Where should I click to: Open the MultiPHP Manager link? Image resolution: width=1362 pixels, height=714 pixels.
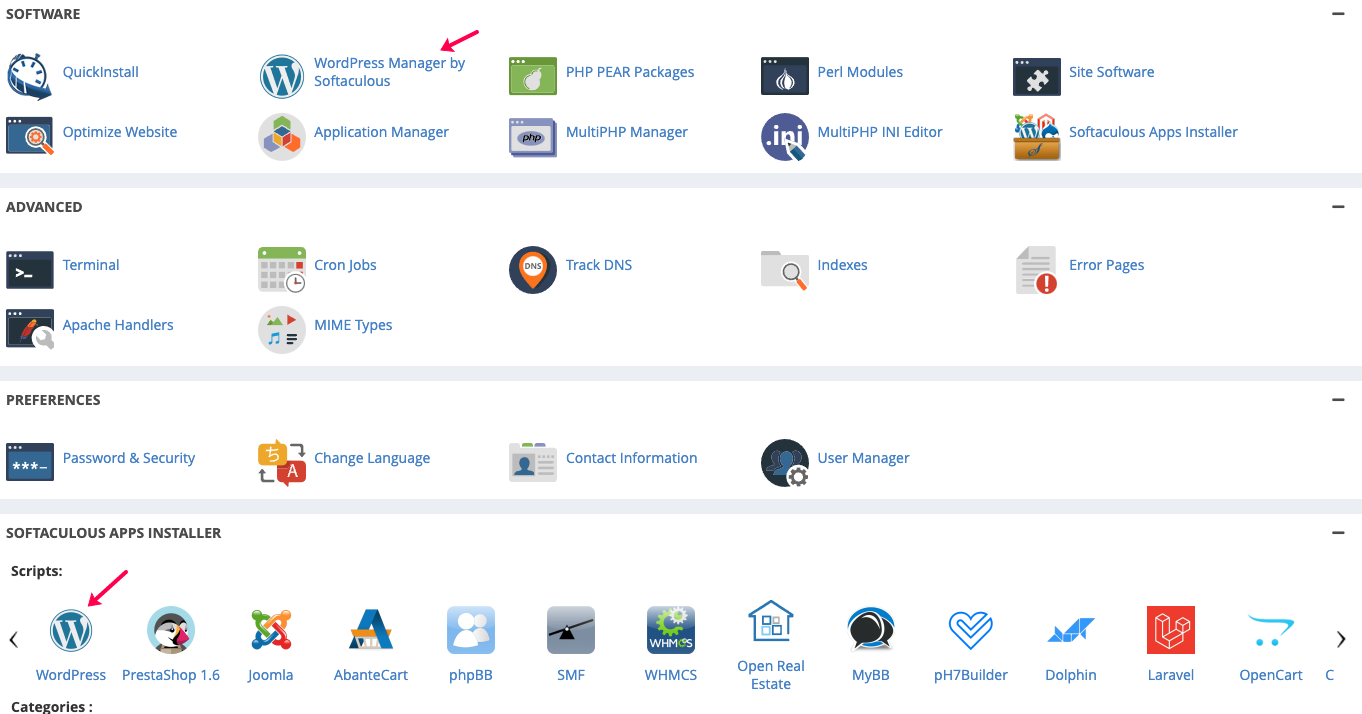tap(627, 132)
